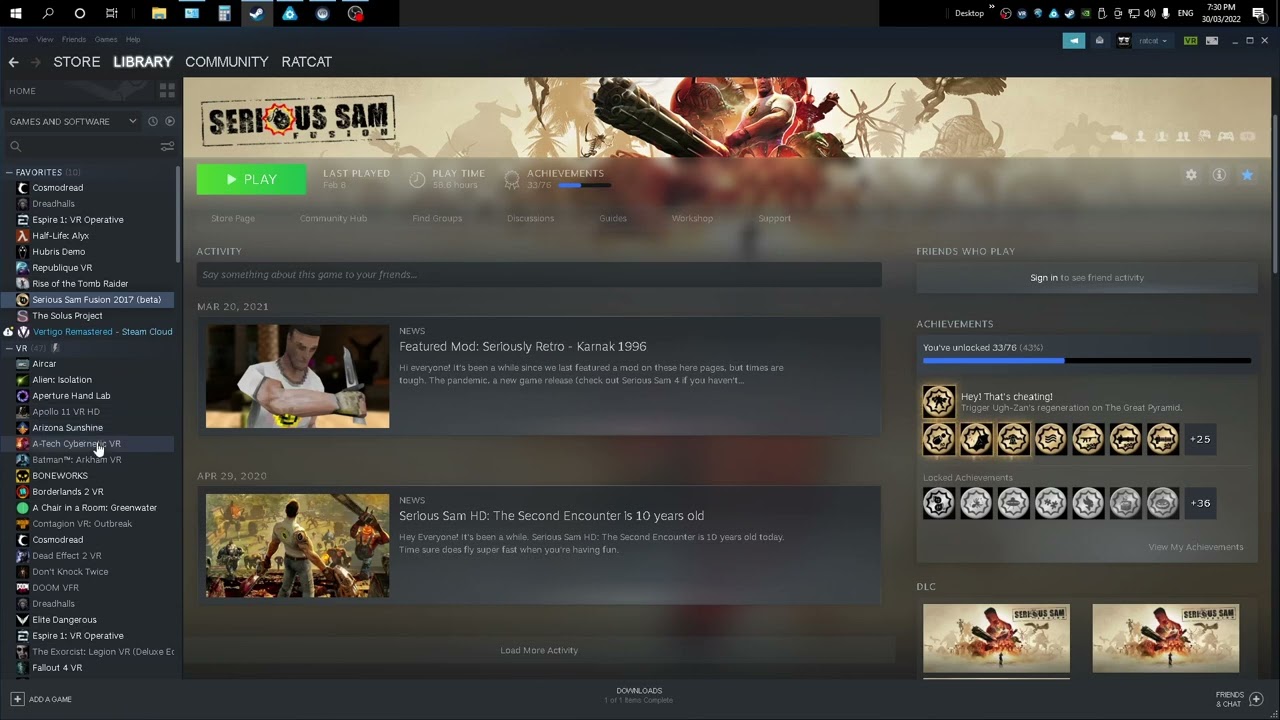The width and height of the screenshot is (1280, 720).
Task: Open the Workshop link
Action: pyautogui.click(x=692, y=218)
